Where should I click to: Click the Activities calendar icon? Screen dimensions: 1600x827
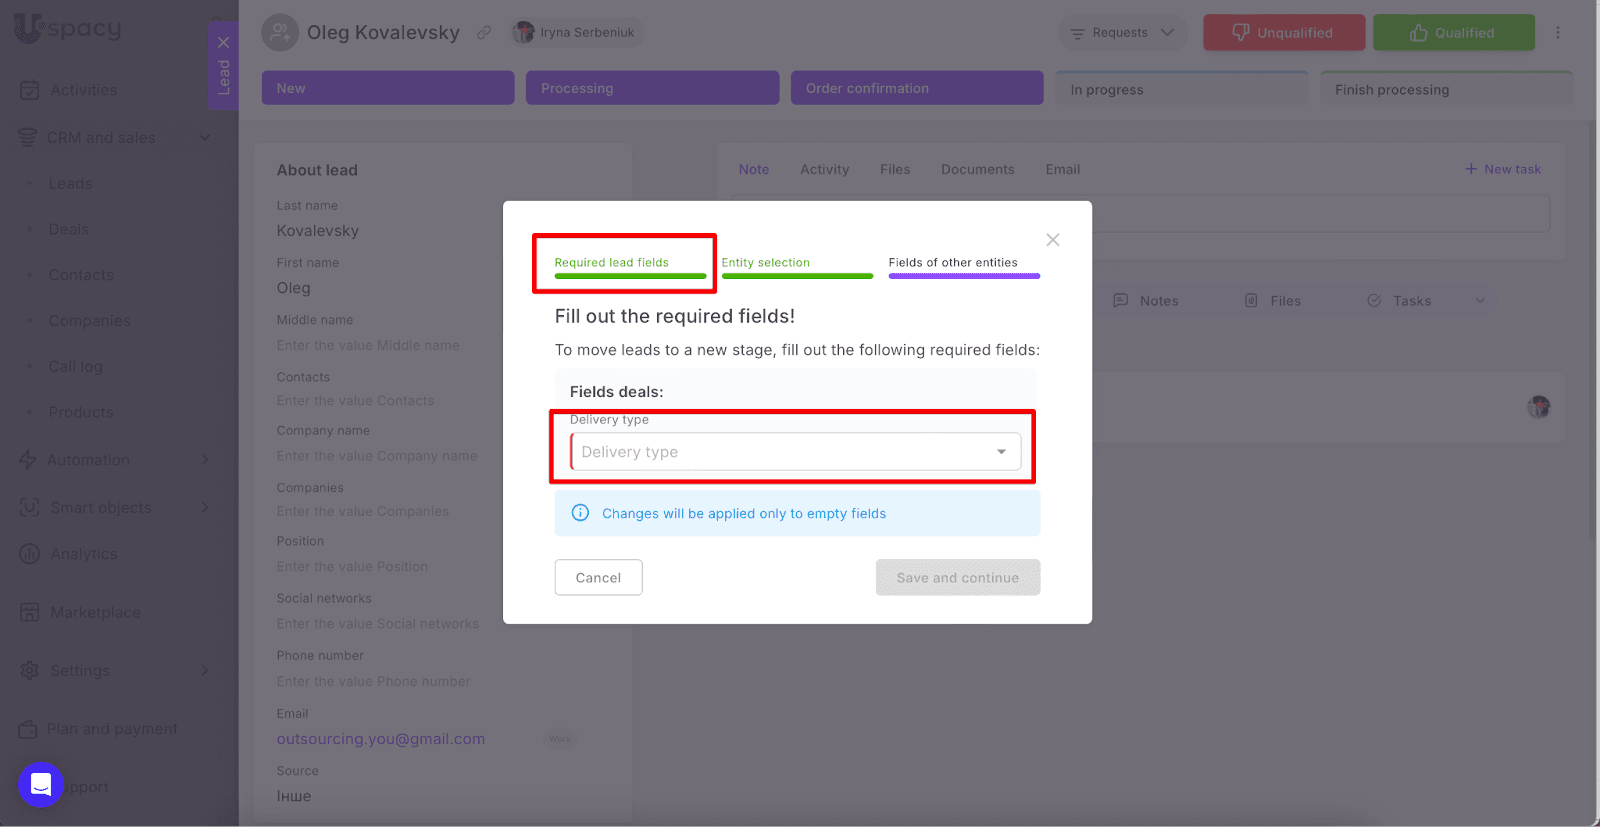[x=30, y=90]
